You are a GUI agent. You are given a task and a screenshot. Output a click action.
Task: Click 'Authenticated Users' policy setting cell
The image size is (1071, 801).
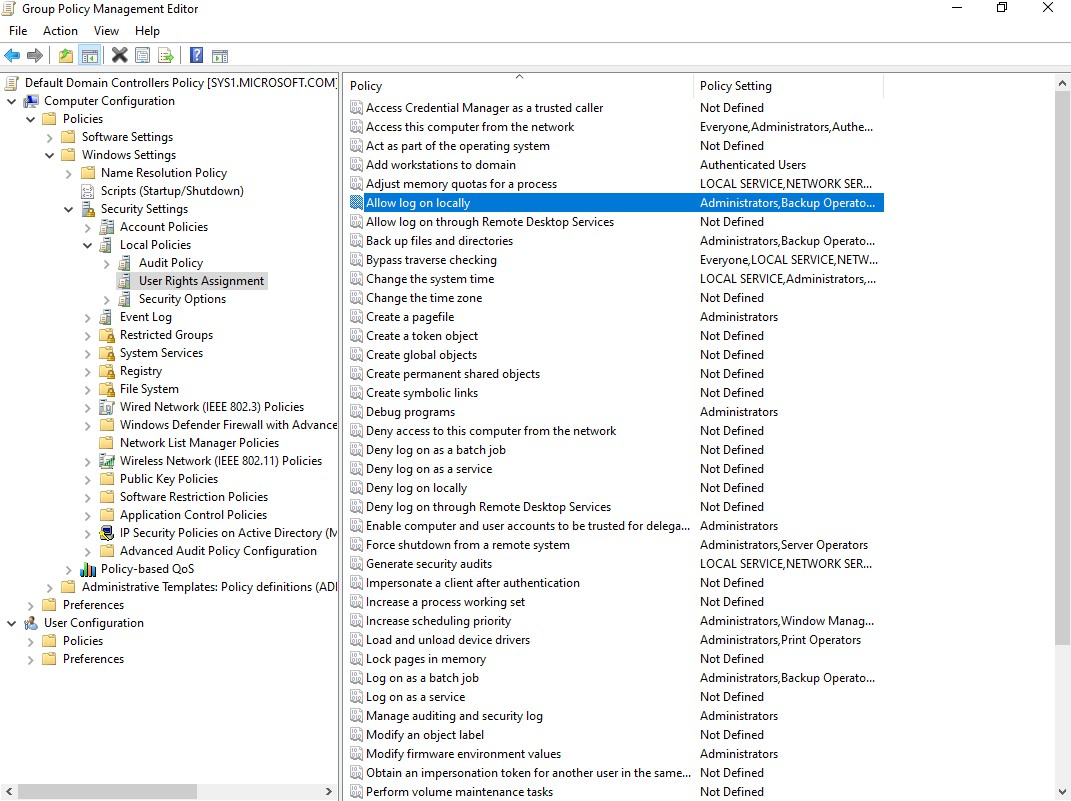tap(753, 165)
